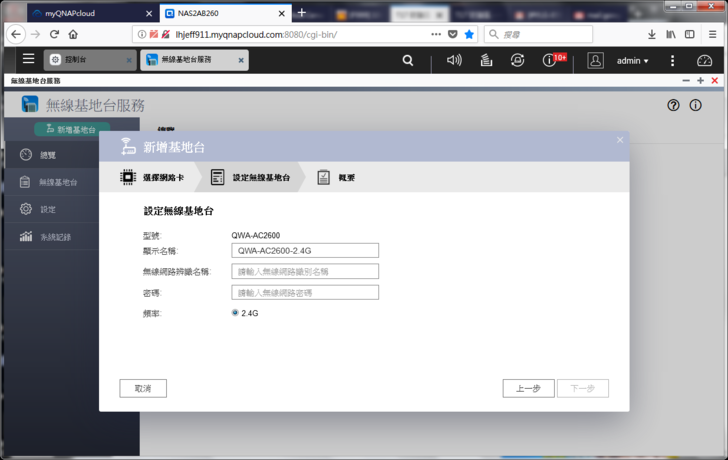Click the Firefox search box
The image size is (728, 460).
coord(539,34)
